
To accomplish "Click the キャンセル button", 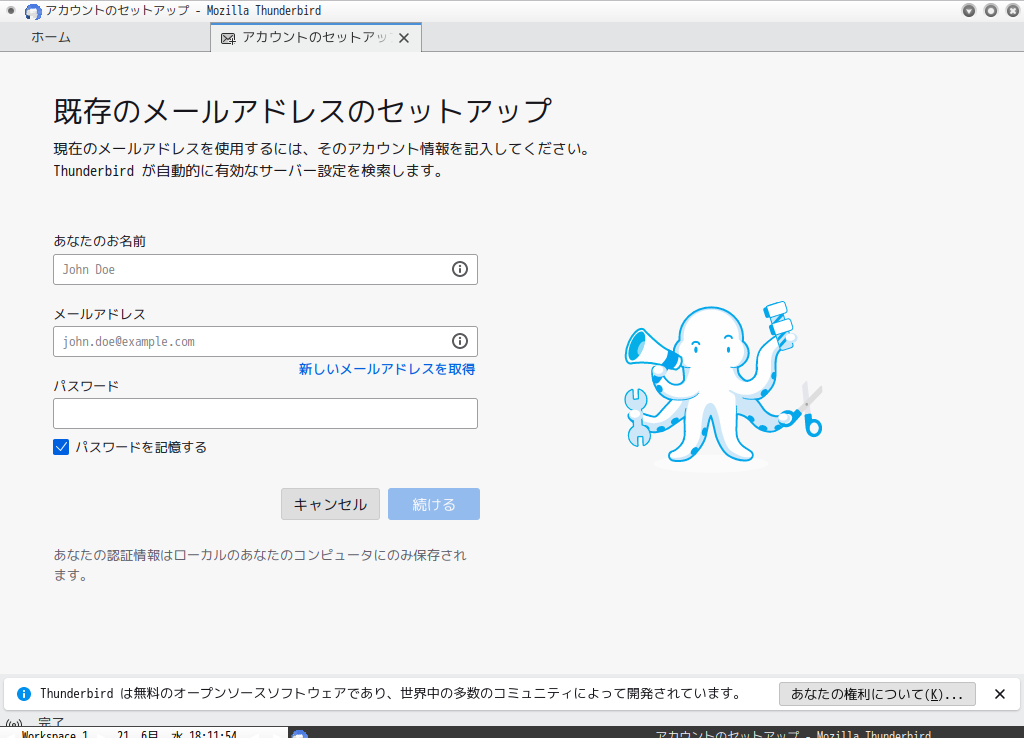I will 330,504.
